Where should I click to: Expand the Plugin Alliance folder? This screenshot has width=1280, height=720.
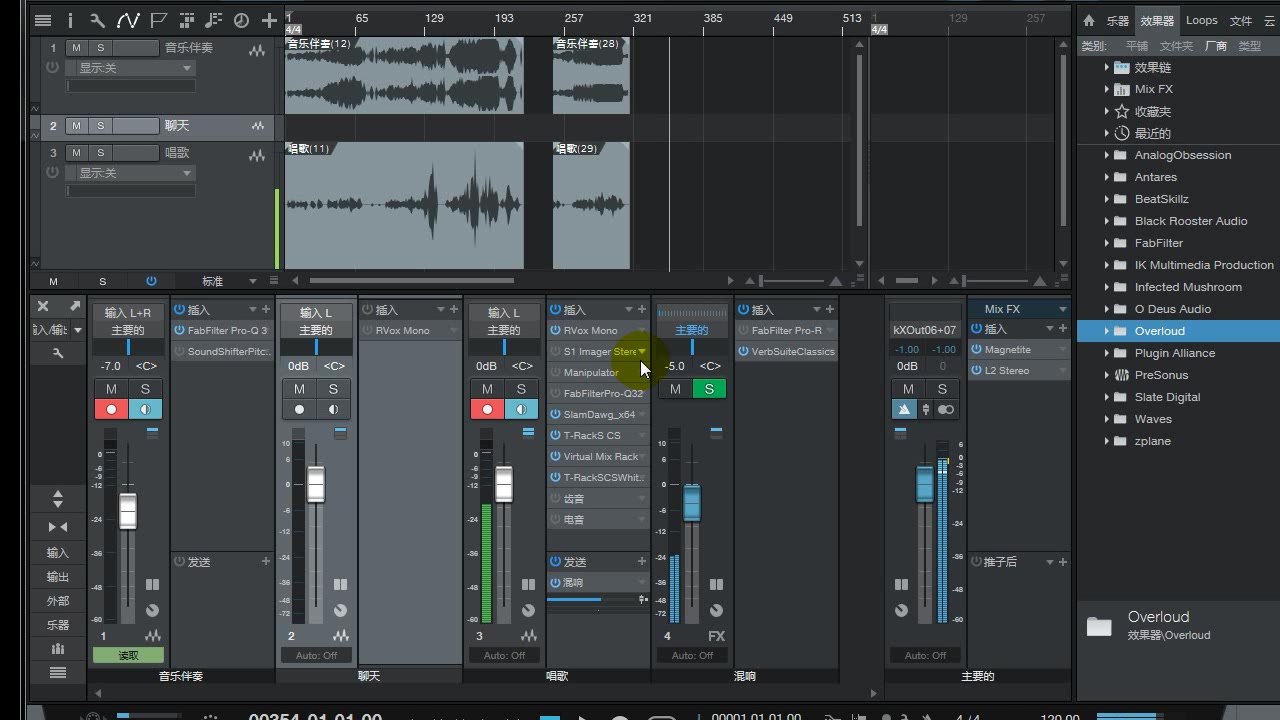[x=1106, y=353]
